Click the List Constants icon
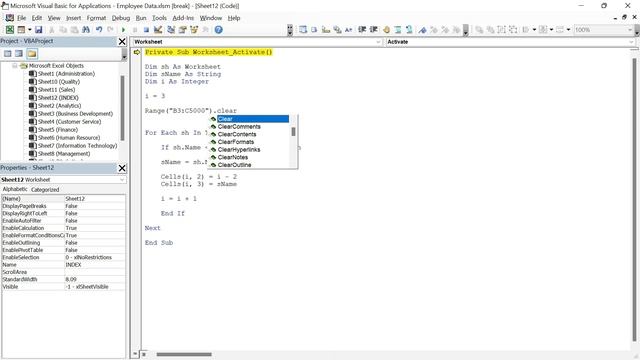This screenshot has height=360, width=640. 314,29
